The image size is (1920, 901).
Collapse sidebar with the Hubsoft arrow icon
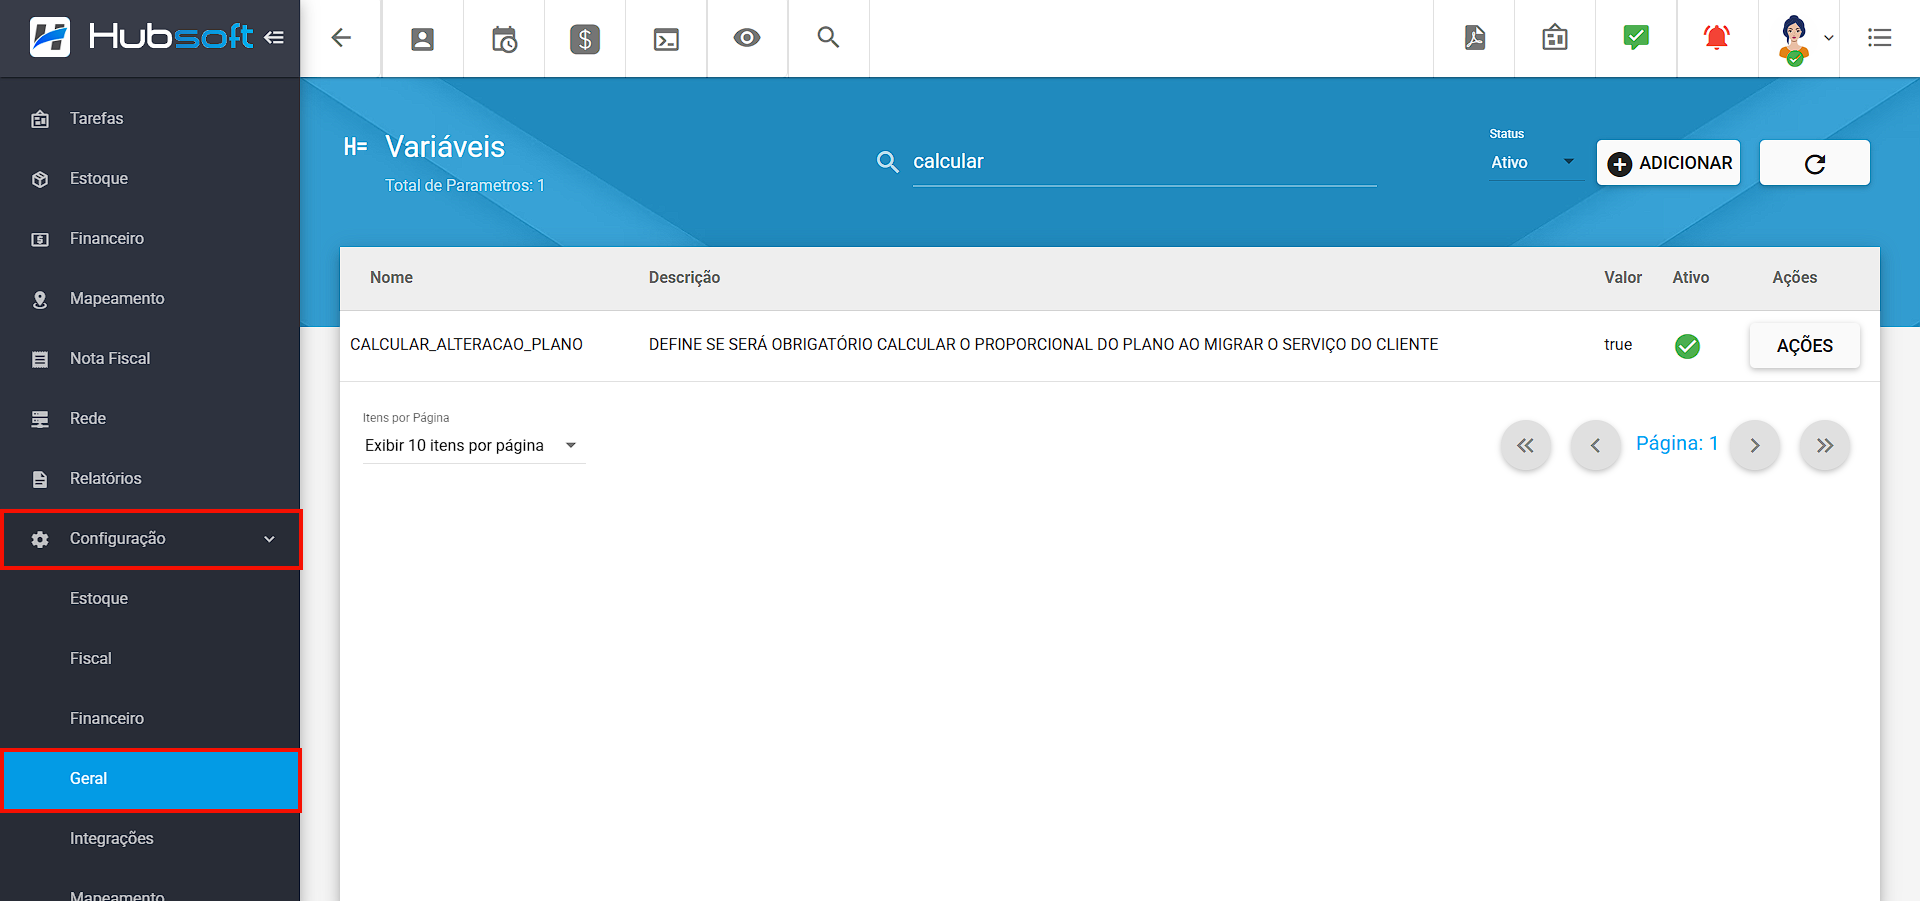[x=274, y=38]
